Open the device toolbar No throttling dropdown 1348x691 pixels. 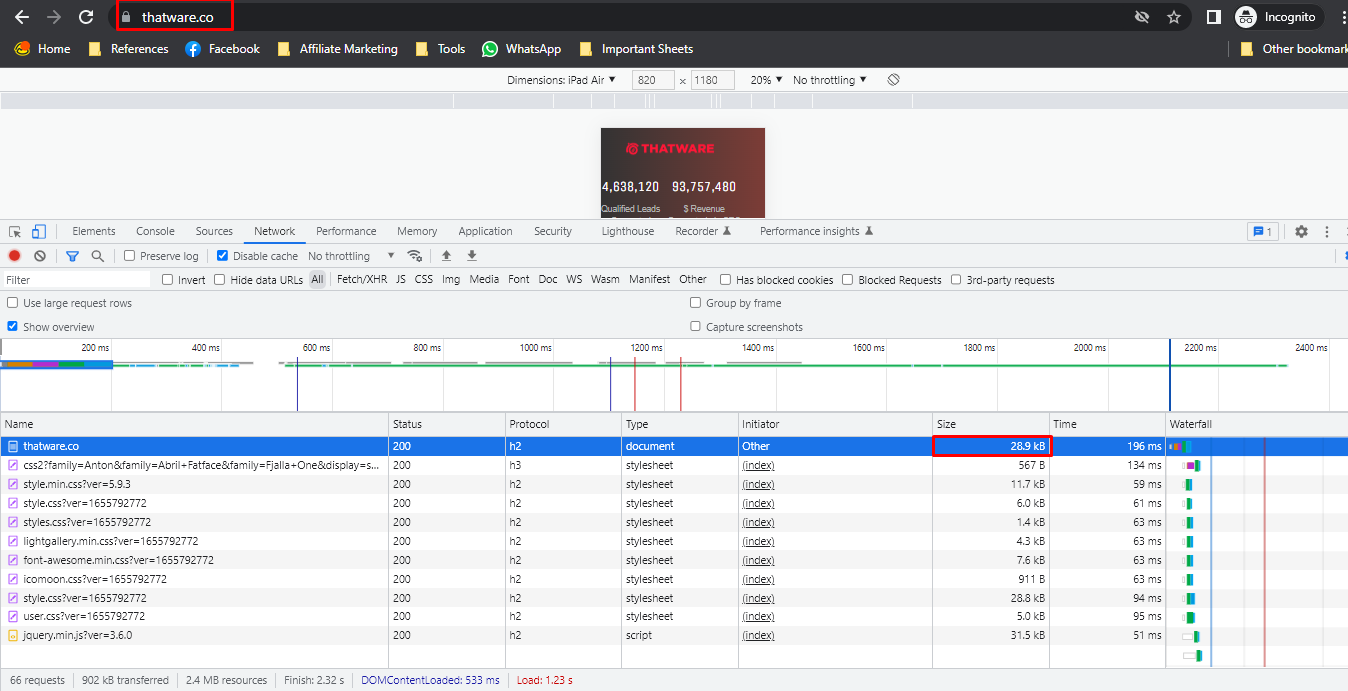pos(830,80)
